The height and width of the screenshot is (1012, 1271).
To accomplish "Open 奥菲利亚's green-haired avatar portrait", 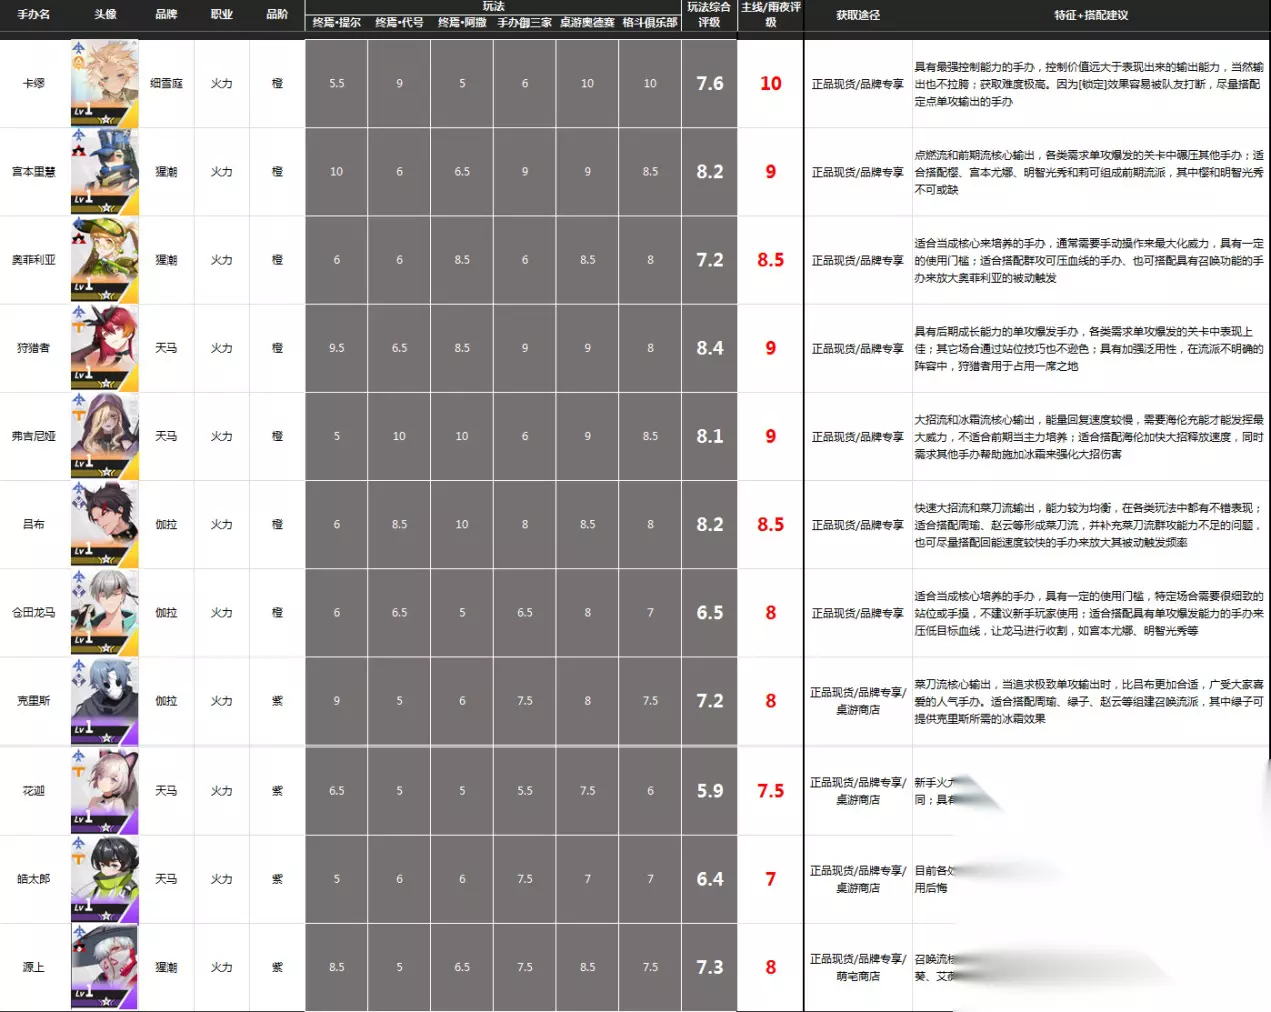I will point(104,260).
